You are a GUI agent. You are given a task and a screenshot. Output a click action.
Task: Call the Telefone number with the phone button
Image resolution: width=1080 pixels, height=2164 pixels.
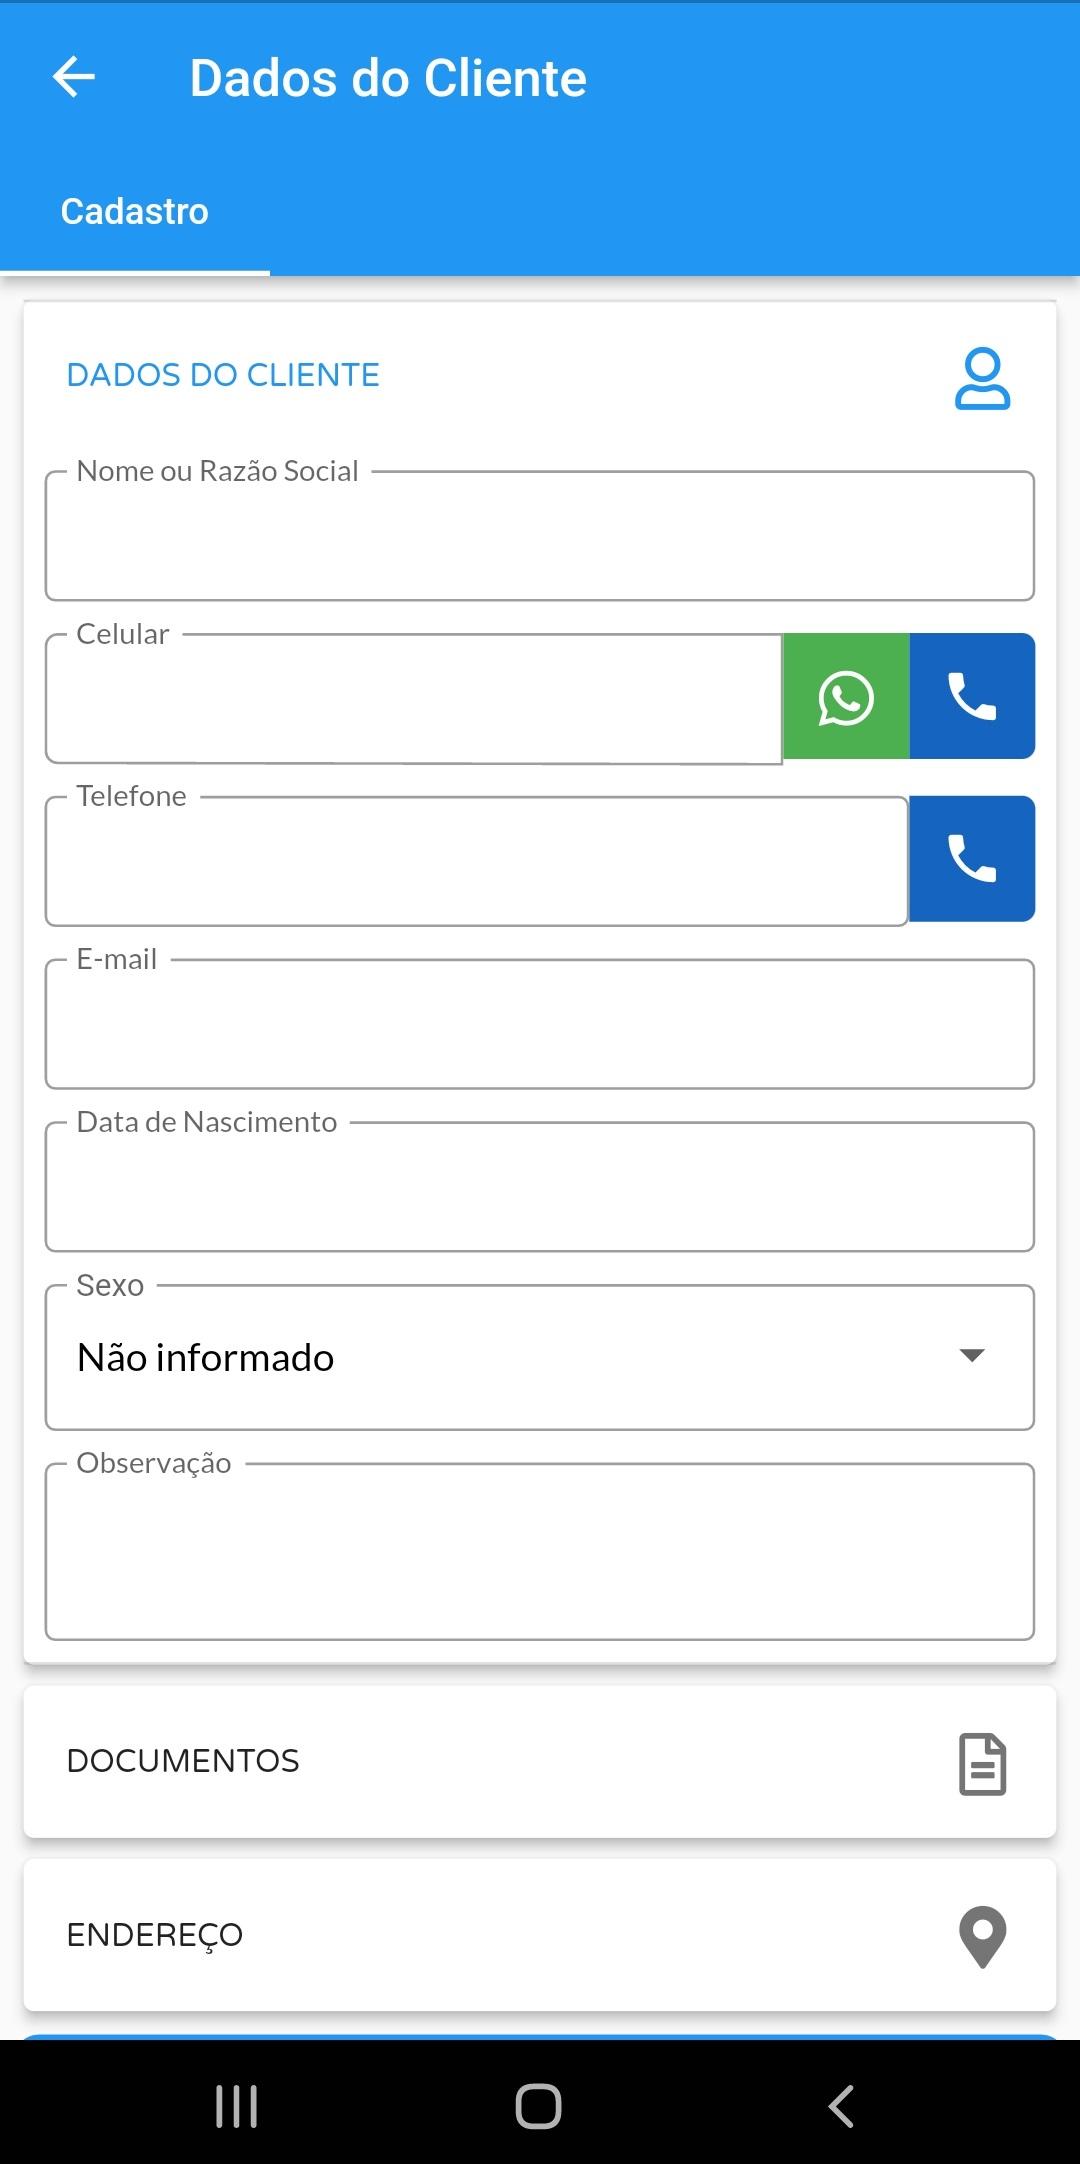tap(972, 859)
